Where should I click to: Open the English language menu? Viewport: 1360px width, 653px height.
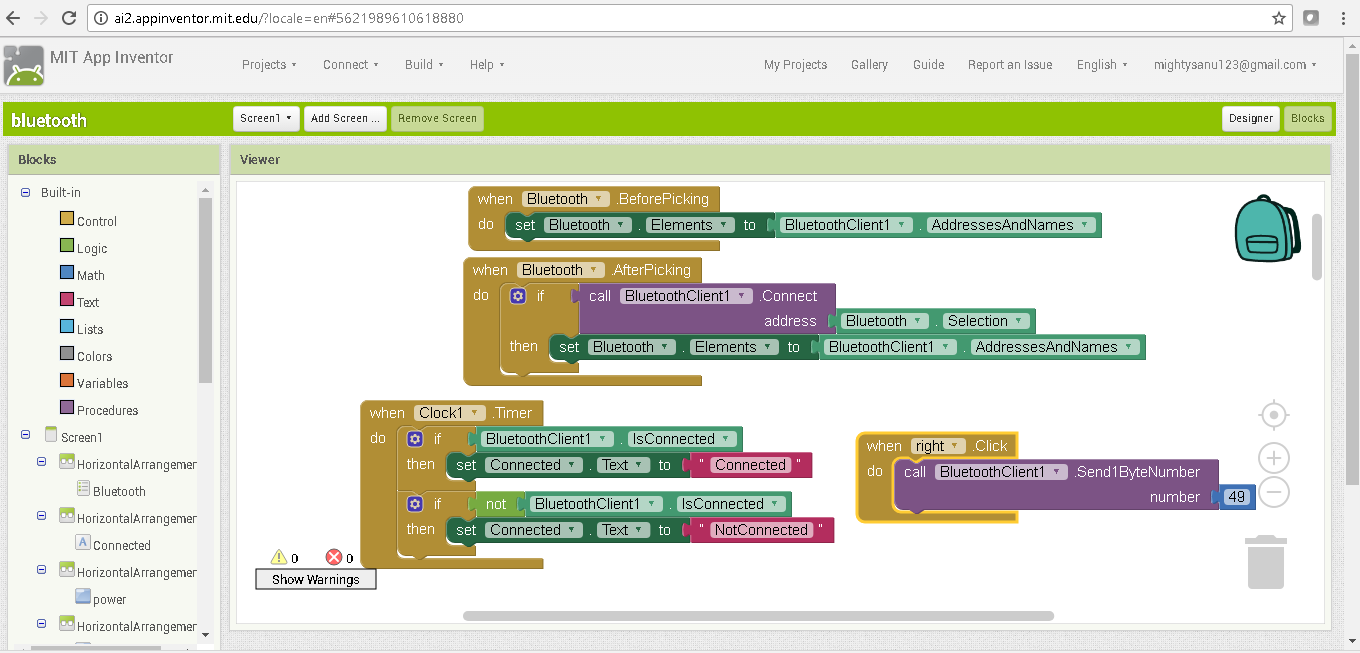1102,65
